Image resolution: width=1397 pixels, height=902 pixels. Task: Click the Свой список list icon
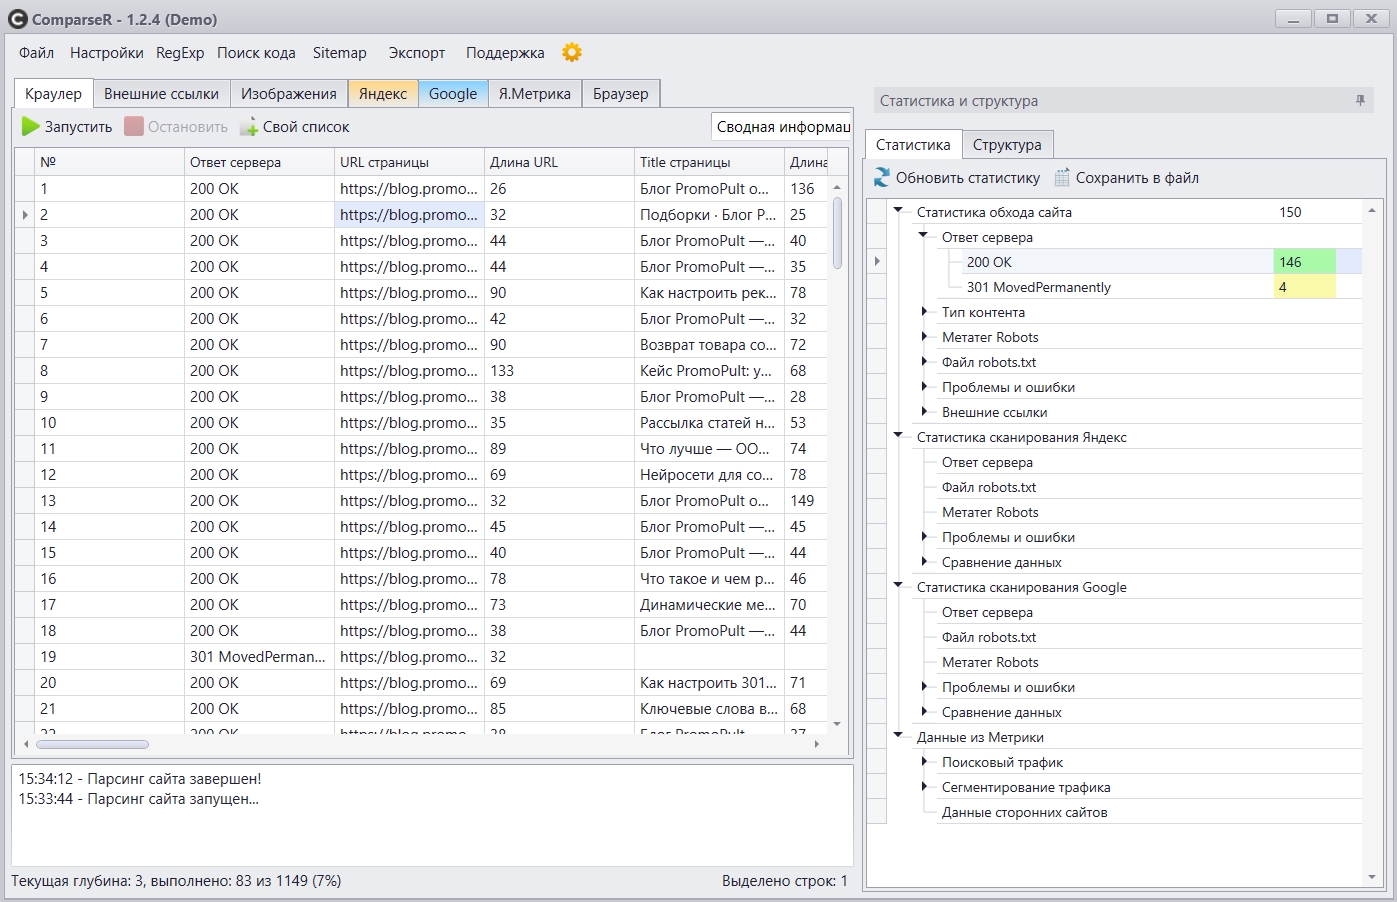pos(249,127)
